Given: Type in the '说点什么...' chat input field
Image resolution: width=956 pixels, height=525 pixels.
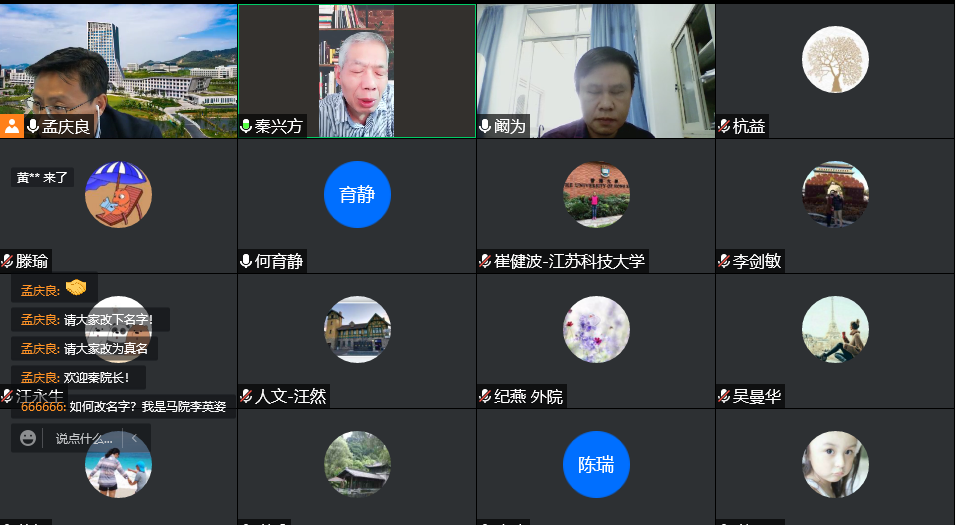Looking at the screenshot, I should pyautogui.click(x=84, y=438).
